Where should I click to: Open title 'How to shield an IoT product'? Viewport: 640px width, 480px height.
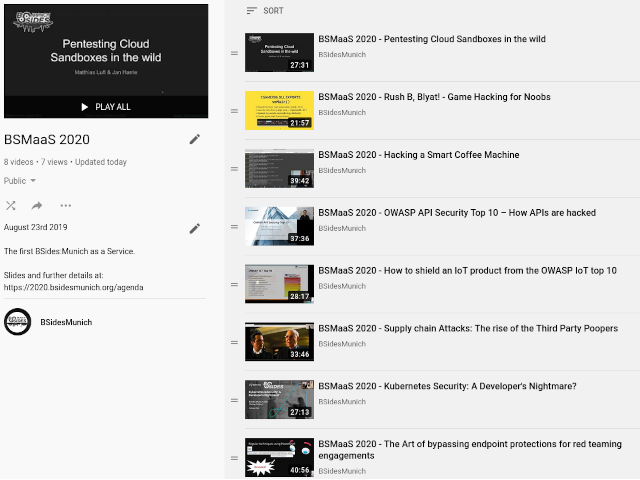pos(467,271)
